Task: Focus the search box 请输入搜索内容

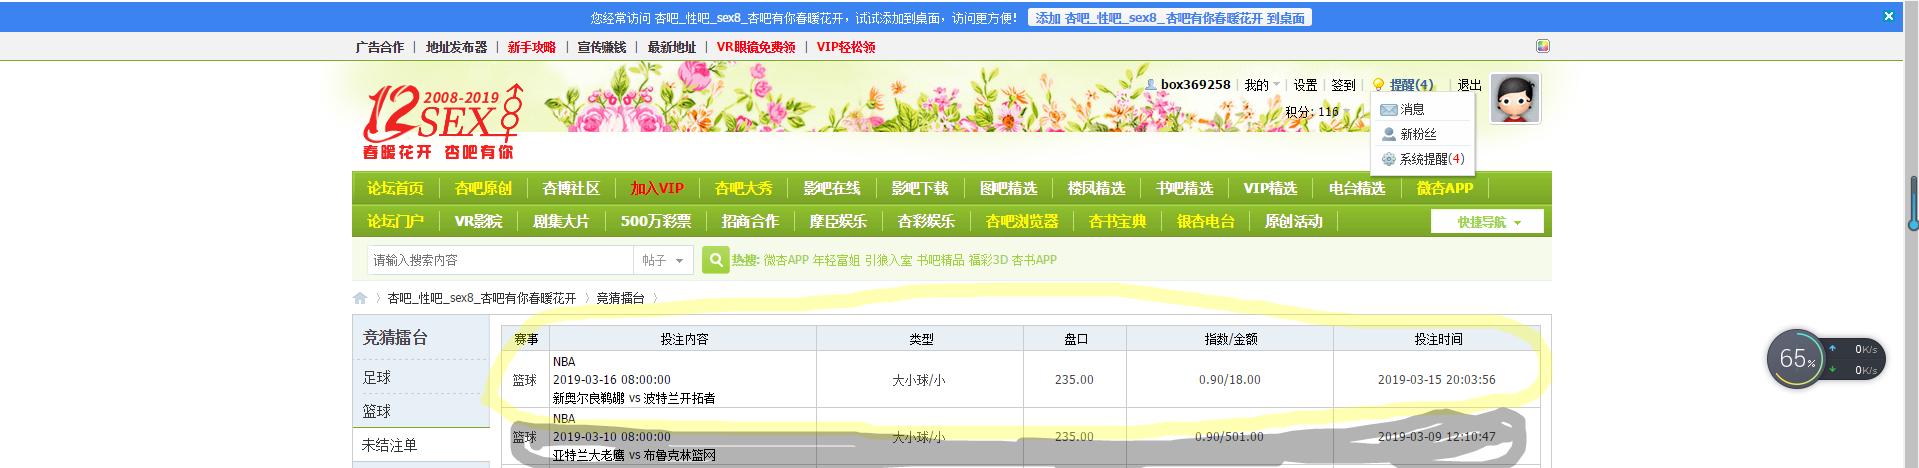Action: pos(500,260)
